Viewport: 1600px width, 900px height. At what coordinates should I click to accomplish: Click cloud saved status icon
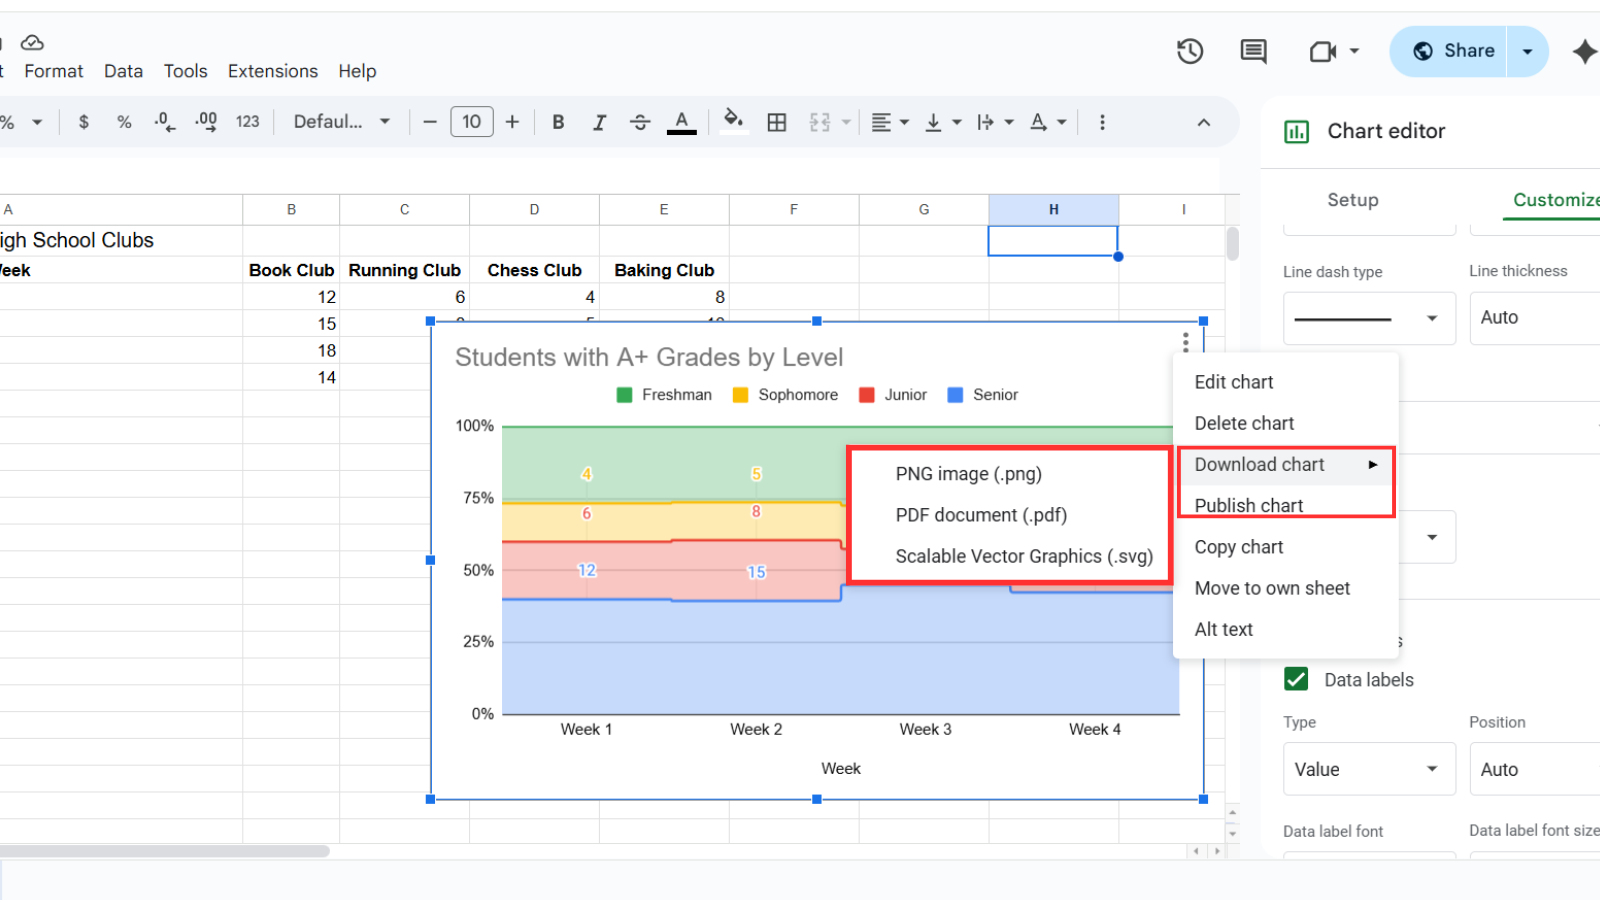pos(32,42)
